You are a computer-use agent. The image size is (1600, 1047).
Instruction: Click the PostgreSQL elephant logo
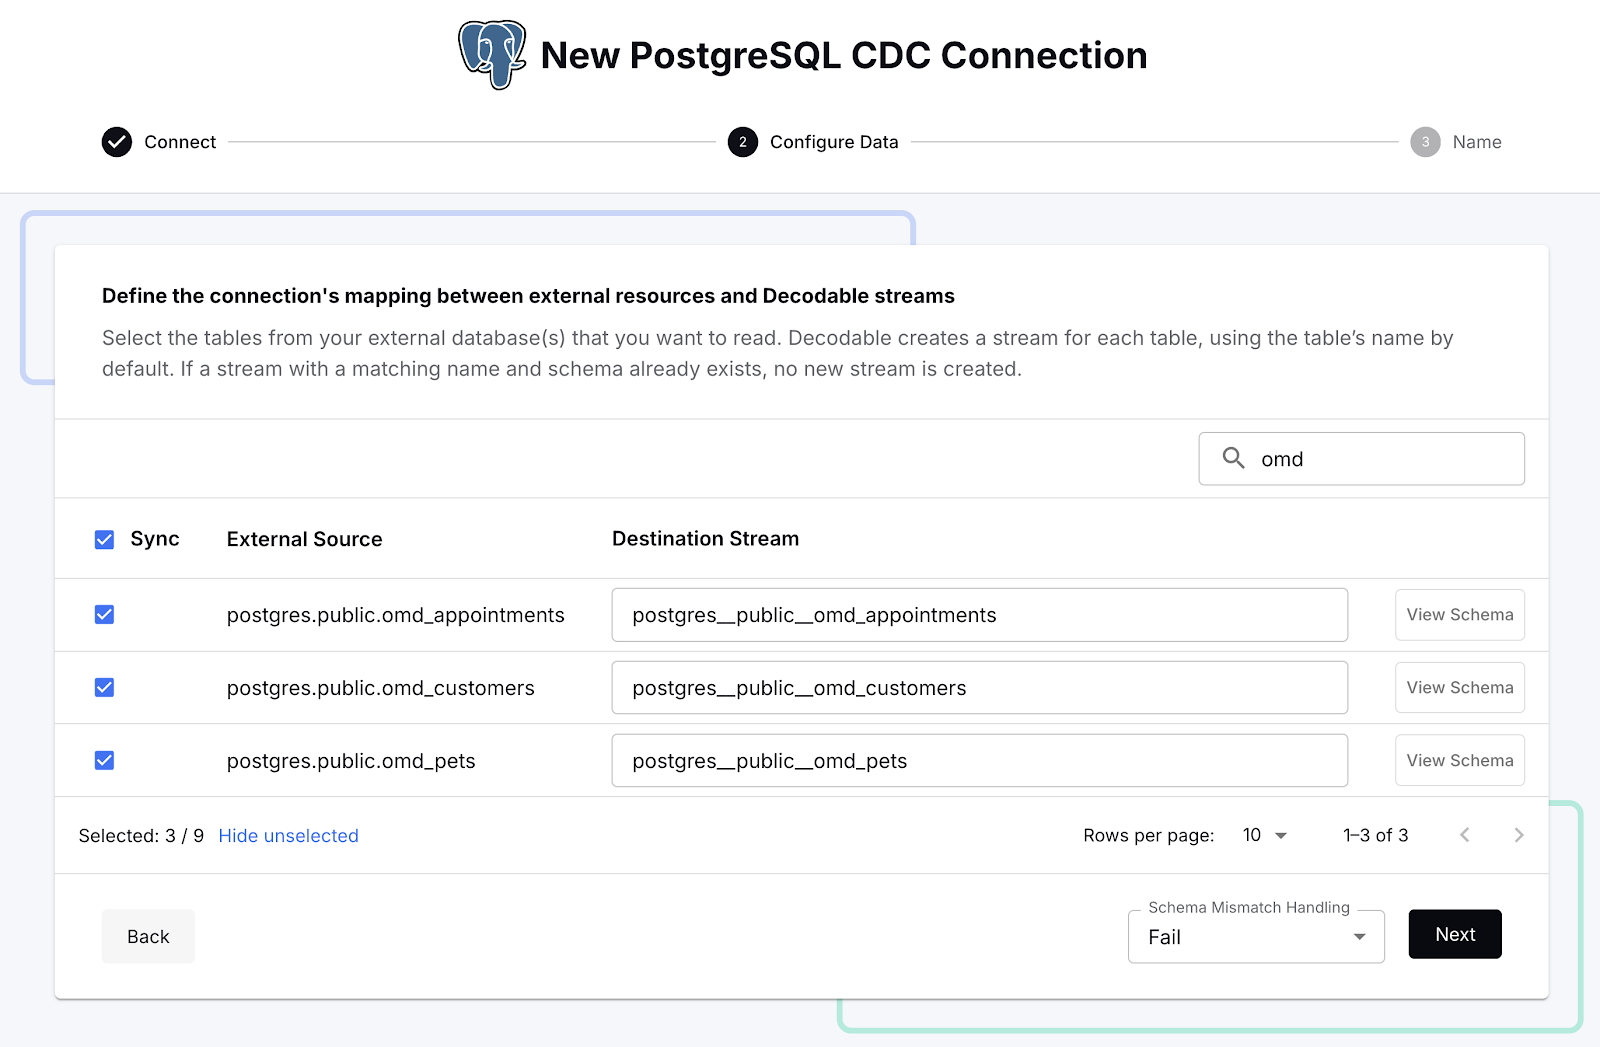(492, 54)
